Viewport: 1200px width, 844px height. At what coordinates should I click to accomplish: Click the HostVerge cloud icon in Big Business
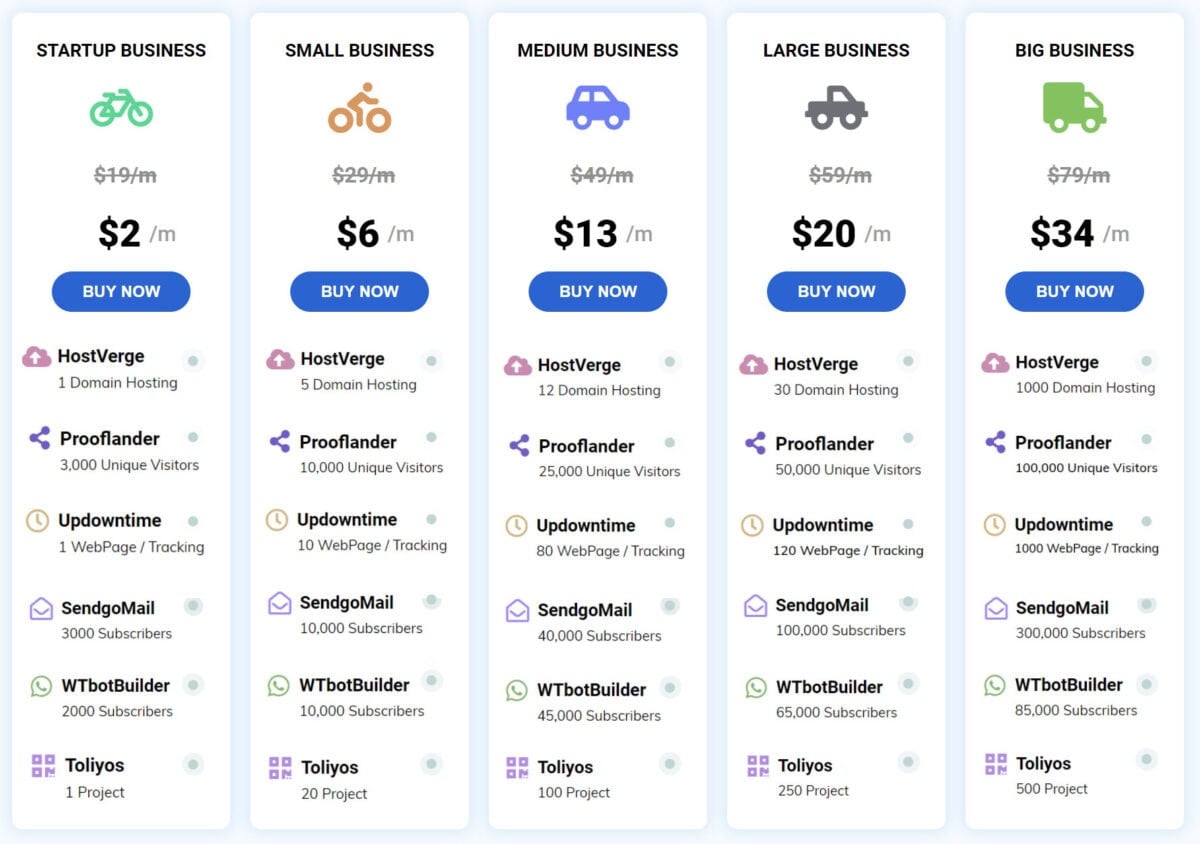(x=995, y=362)
